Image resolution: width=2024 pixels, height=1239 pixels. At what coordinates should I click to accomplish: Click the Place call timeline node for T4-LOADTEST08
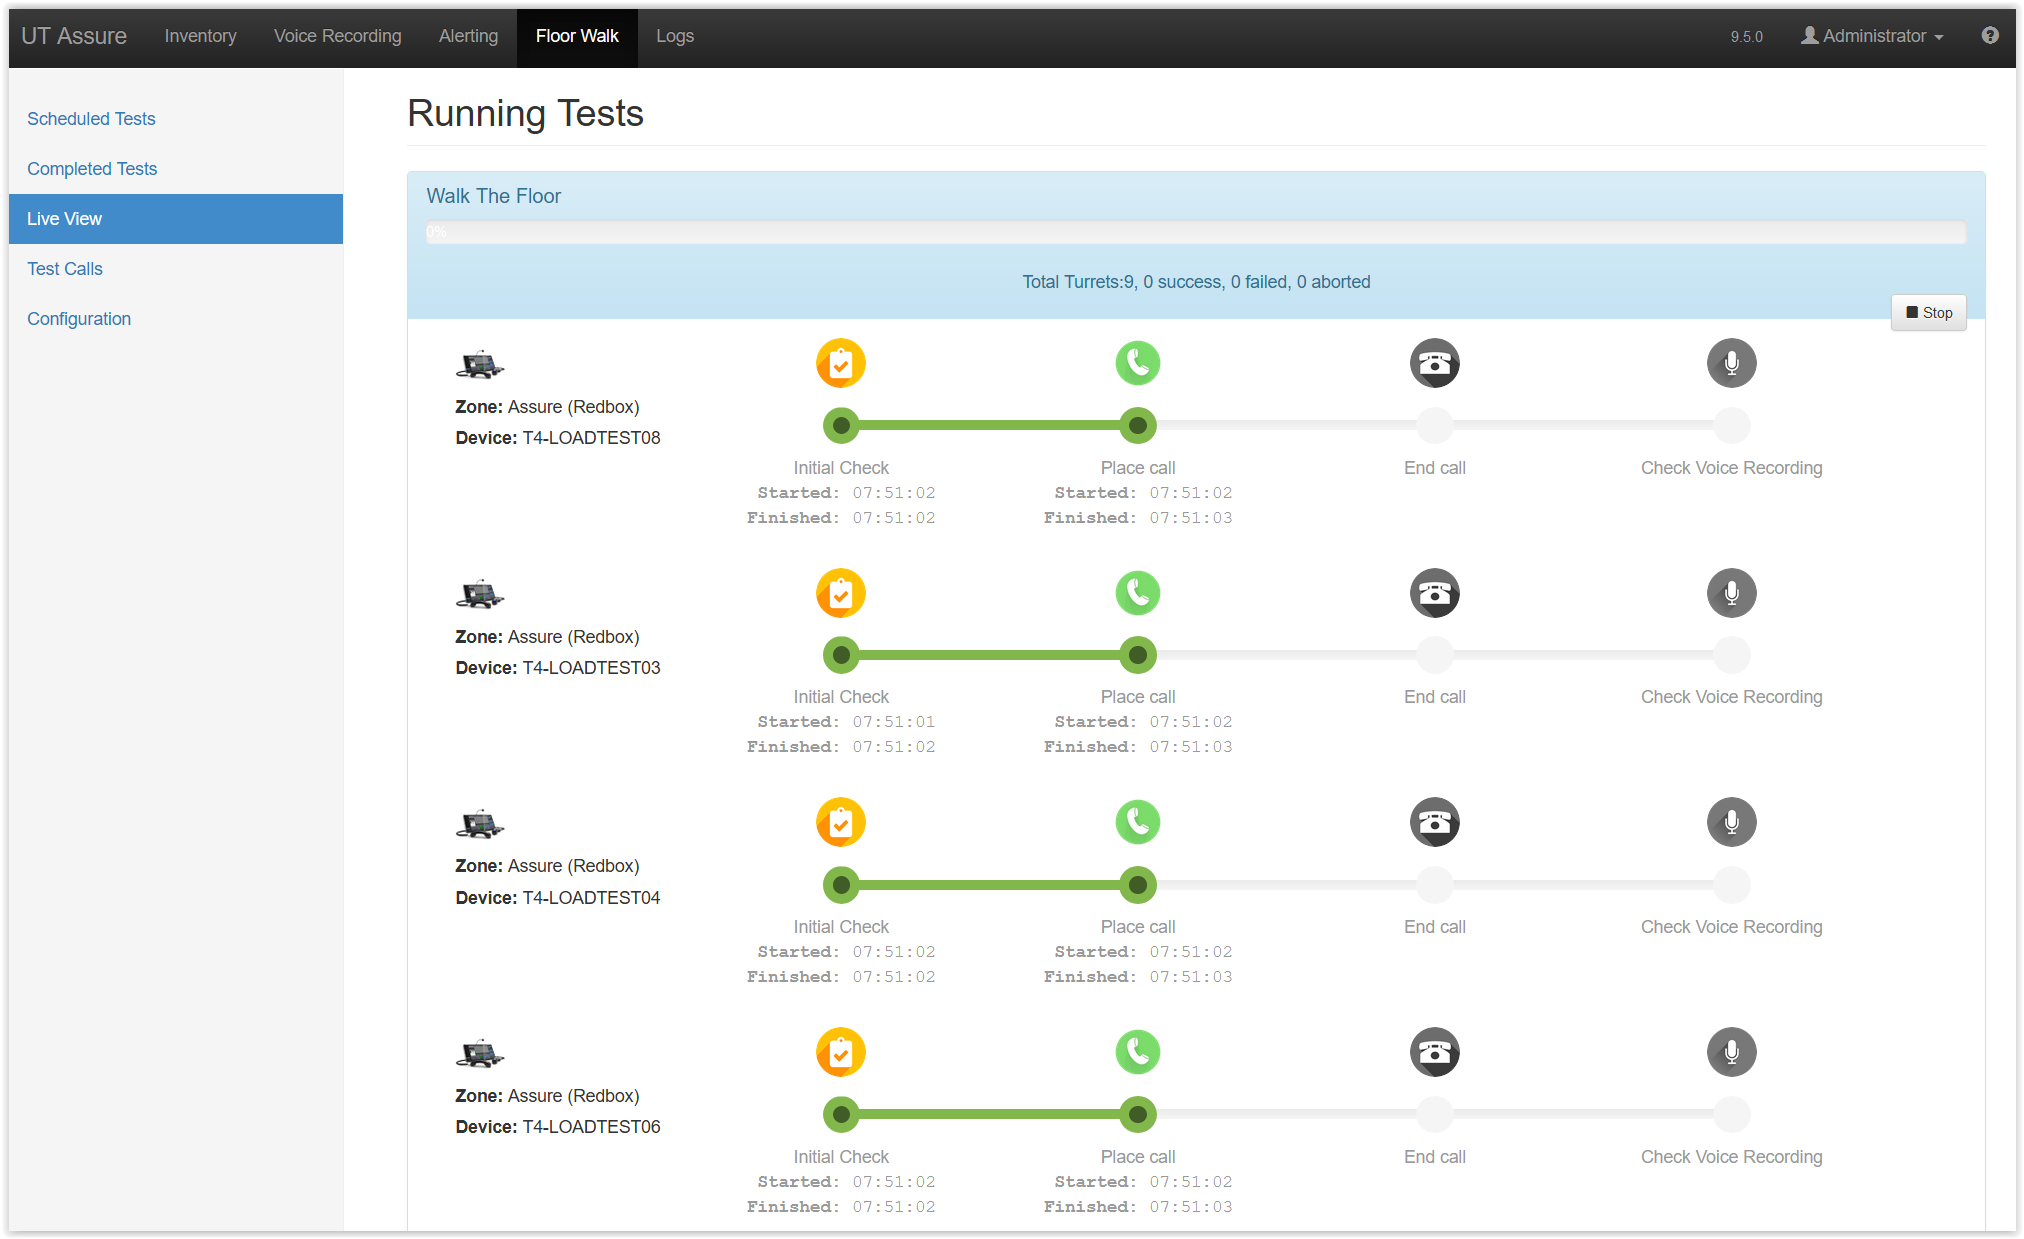[1138, 426]
